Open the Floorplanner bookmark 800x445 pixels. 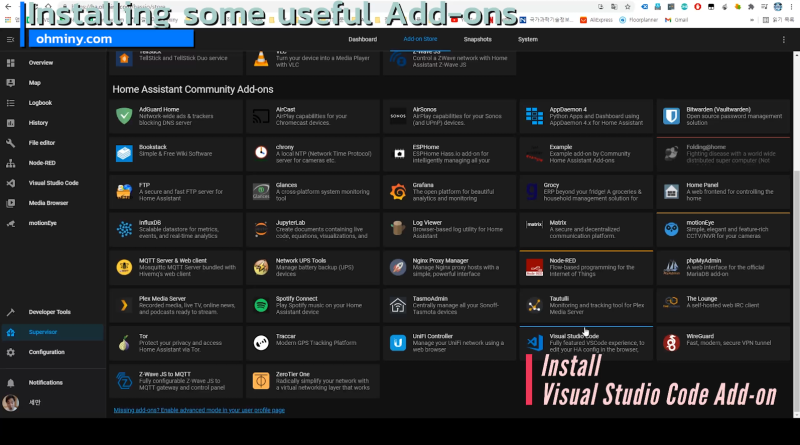click(x=639, y=20)
